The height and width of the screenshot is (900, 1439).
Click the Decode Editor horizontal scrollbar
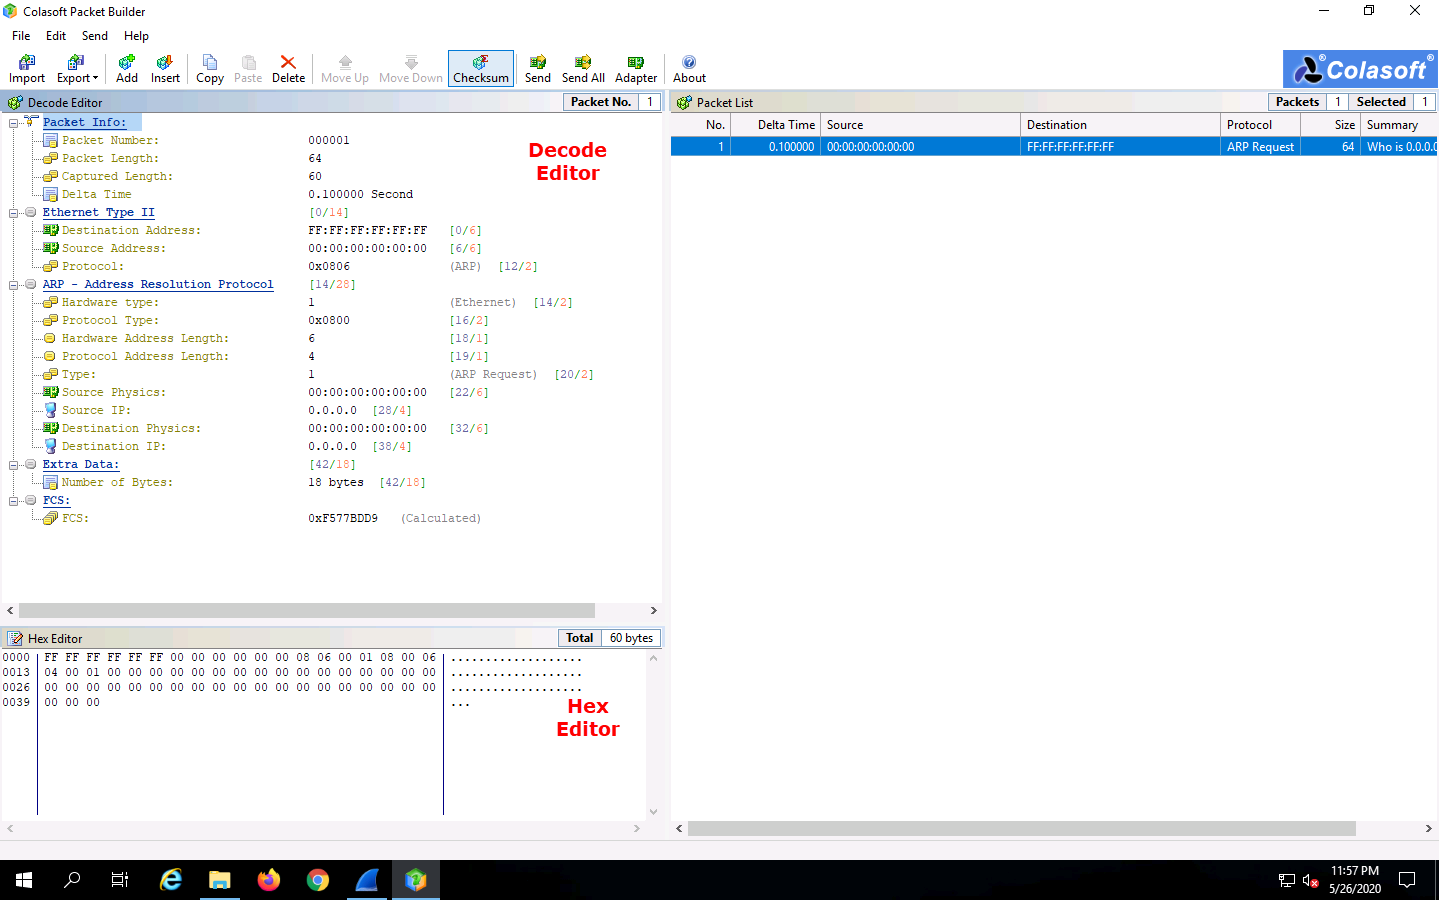click(307, 610)
